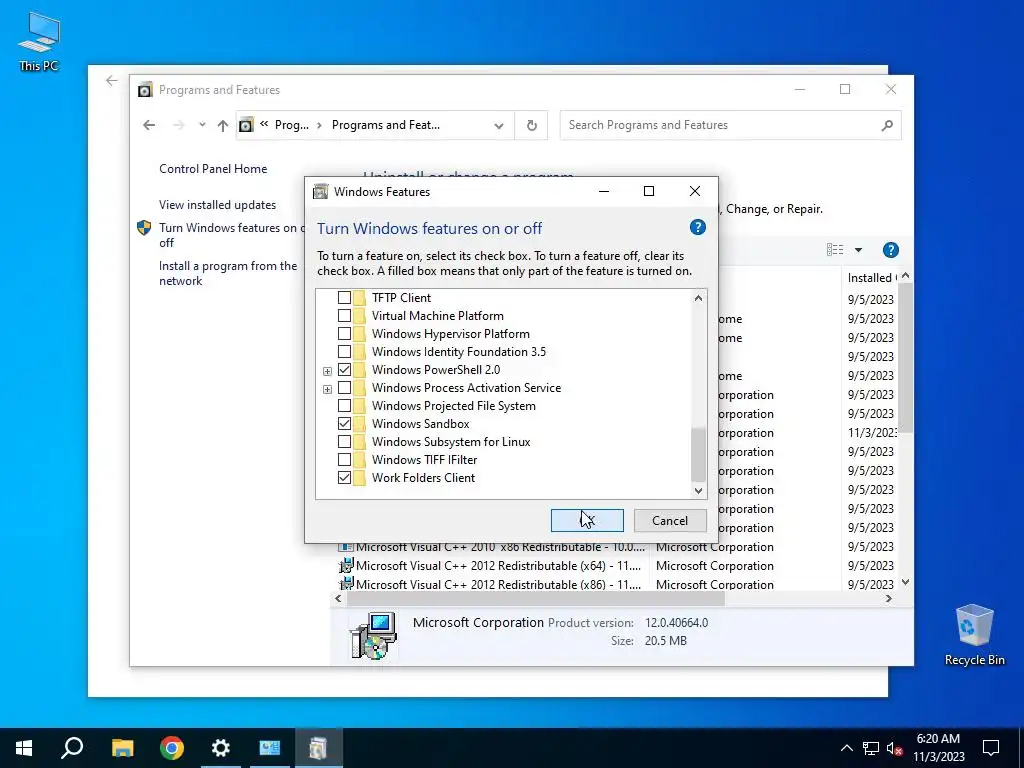Screen dimensions: 1024x768
Task: Expand the Windows PowerShell 2.0 node
Action: [x=327, y=371]
